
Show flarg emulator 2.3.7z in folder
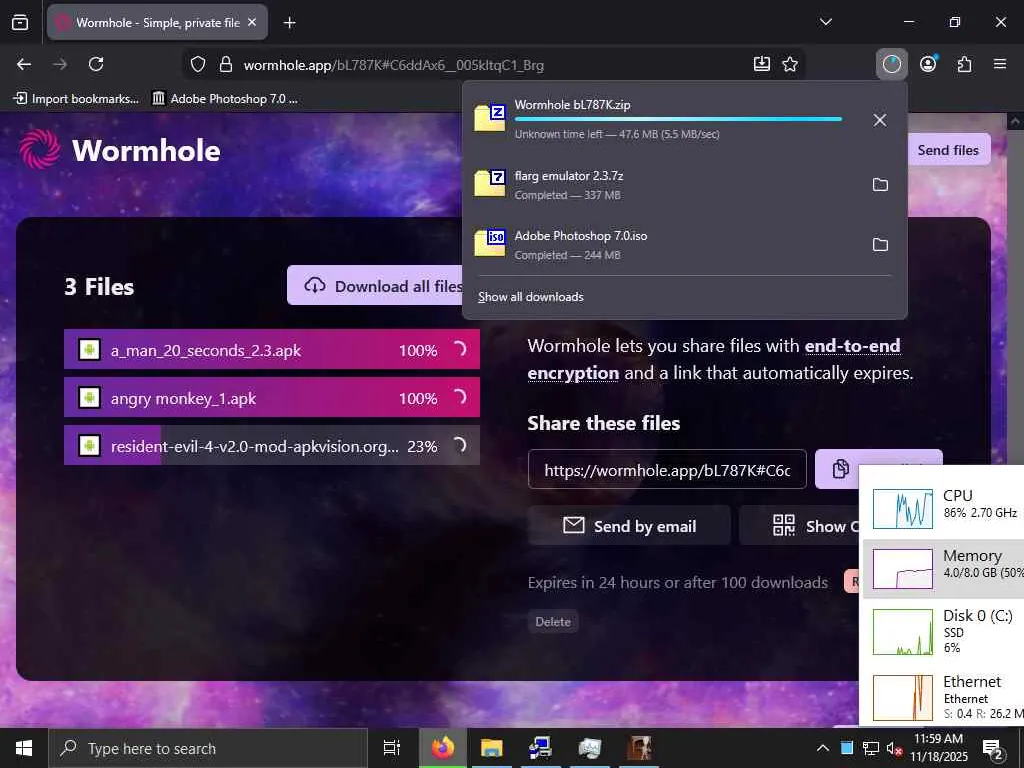click(880, 185)
